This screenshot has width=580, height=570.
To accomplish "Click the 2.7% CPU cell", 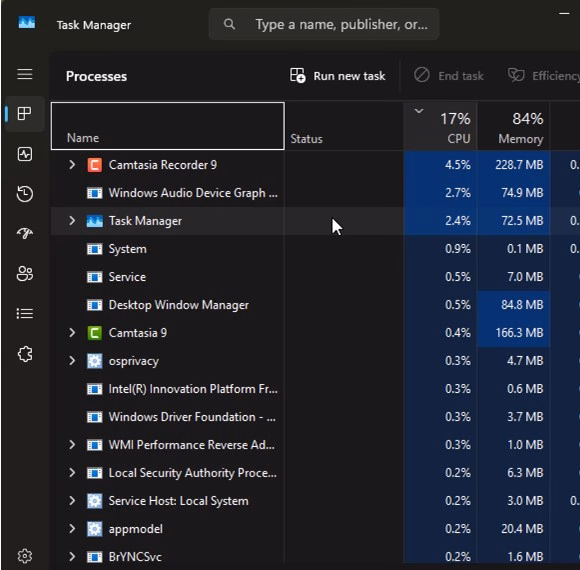I will [x=440, y=193].
